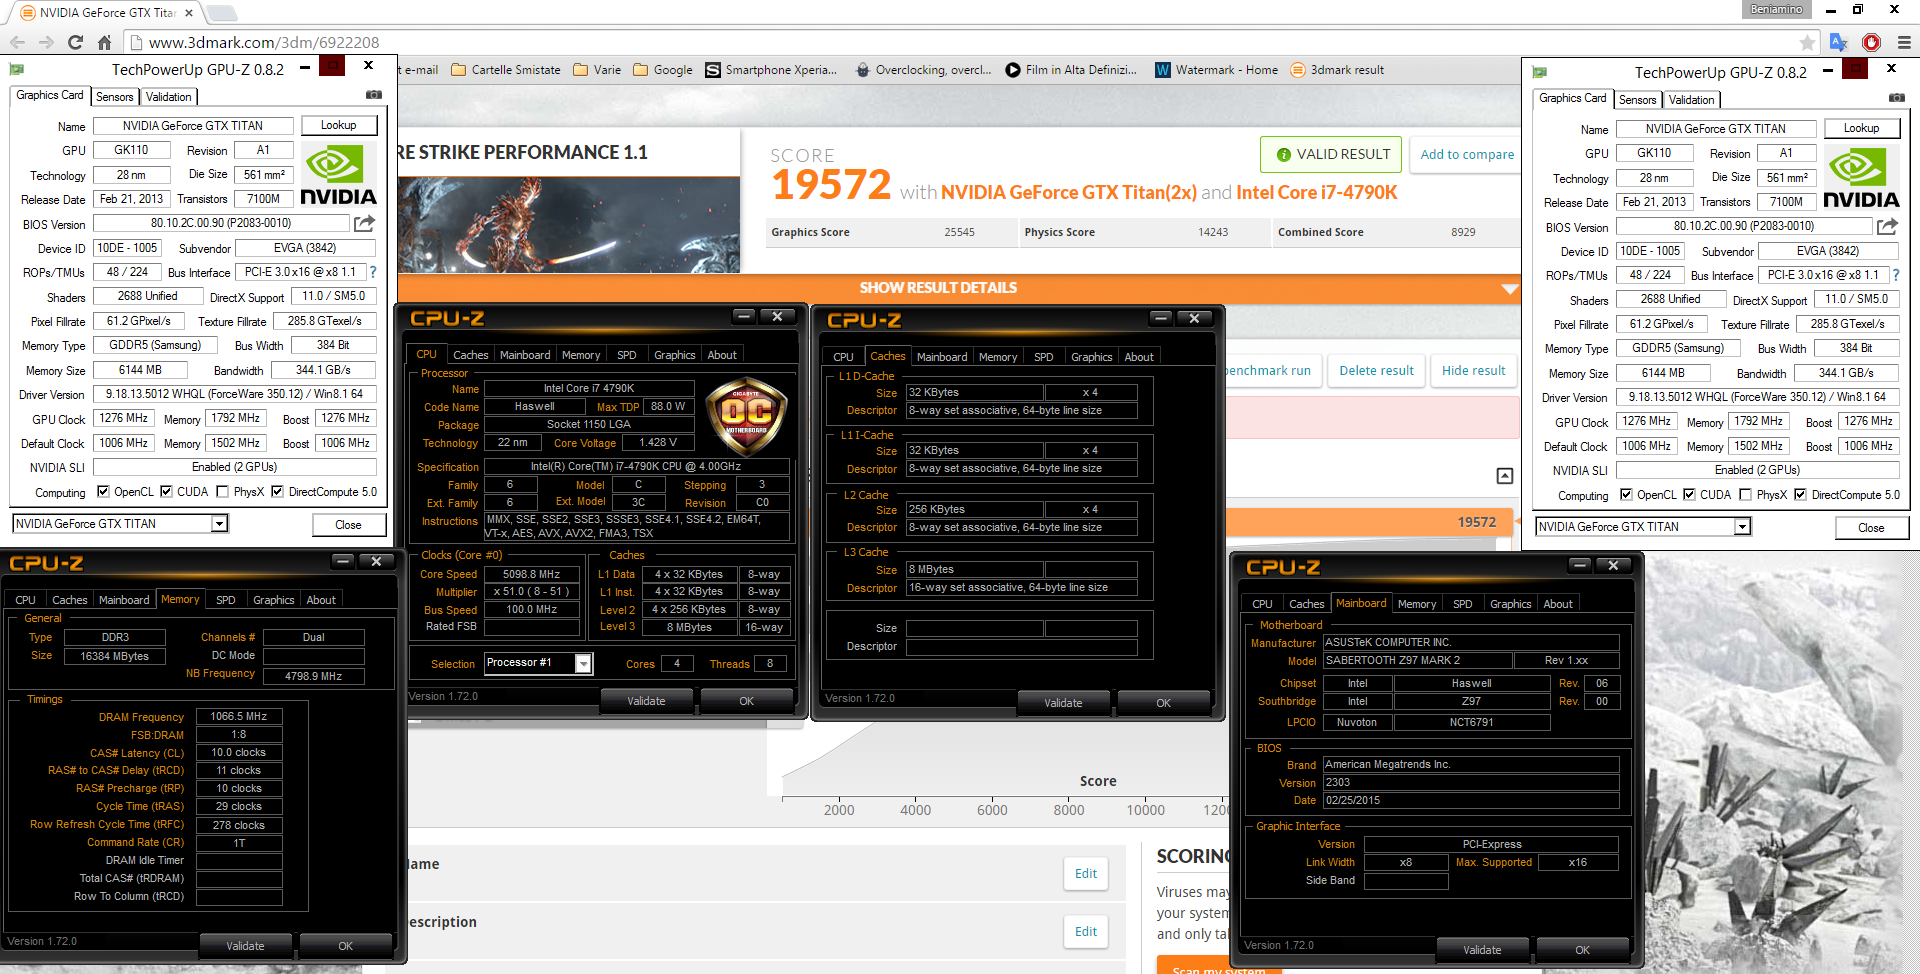Viewport: 1920px width, 974px height.
Task: Click the browser forward arrow
Action: click(46, 42)
